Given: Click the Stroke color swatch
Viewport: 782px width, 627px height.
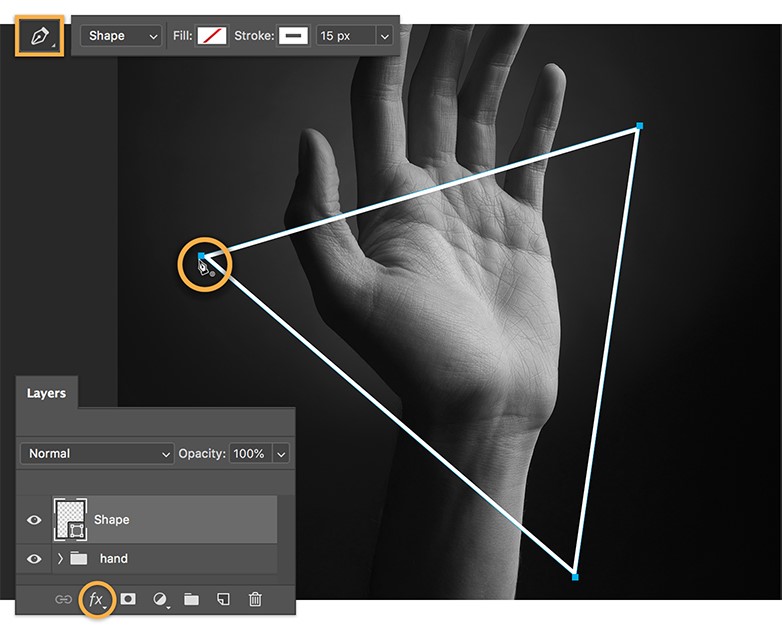Looking at the screenshot, I should 293,36.
